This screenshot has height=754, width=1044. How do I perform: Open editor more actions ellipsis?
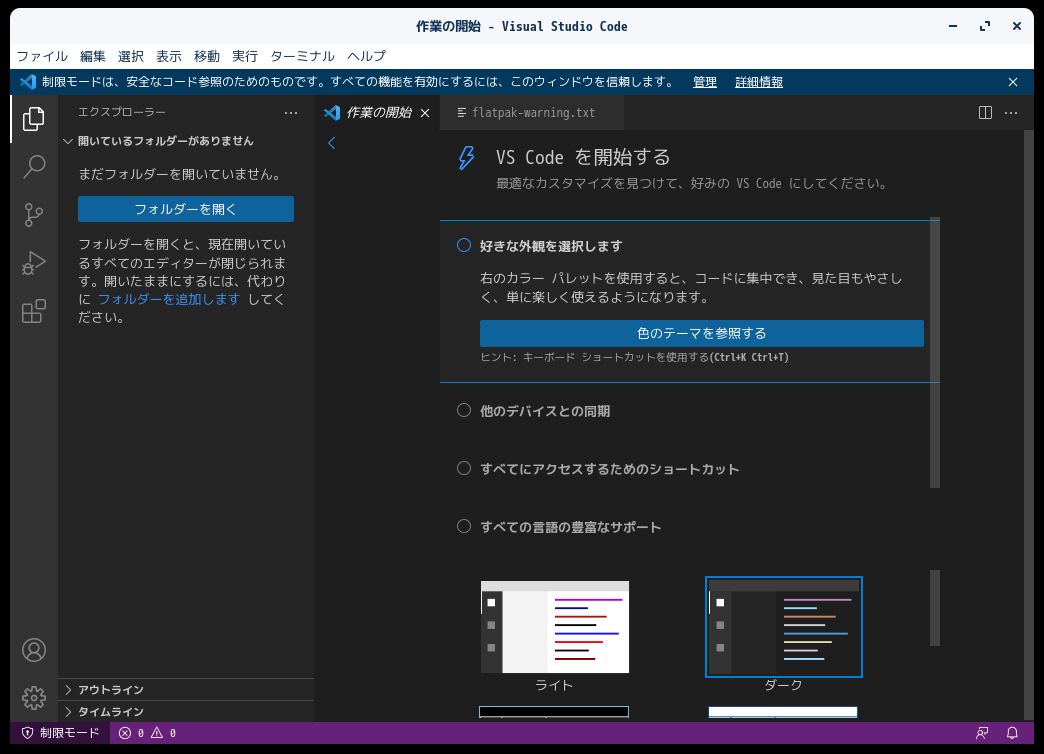click(1011, 113)
